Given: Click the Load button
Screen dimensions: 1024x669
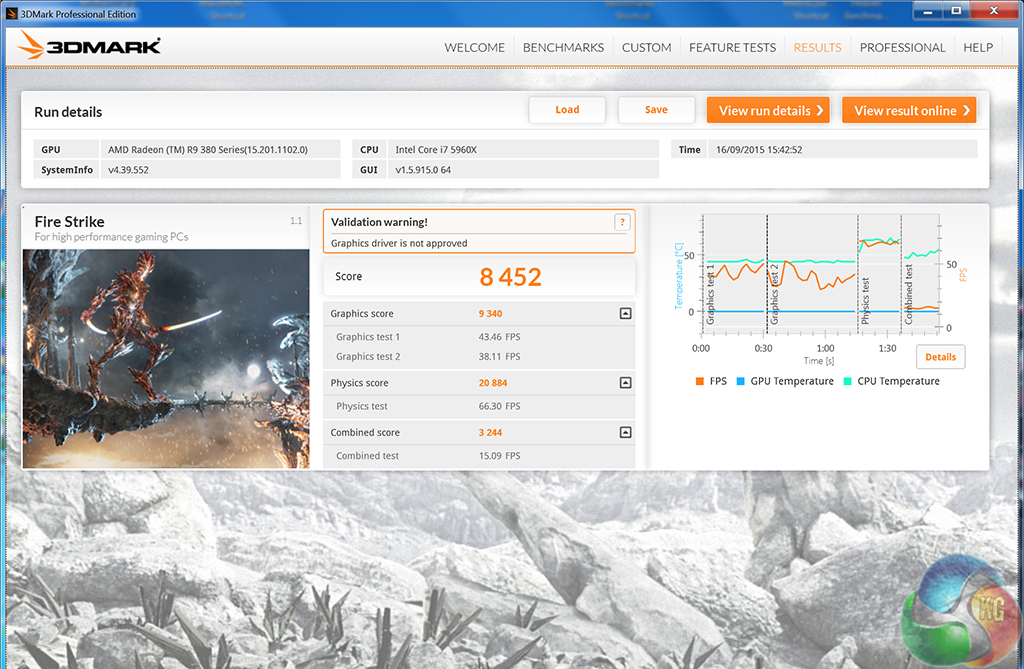Looking at the screenshot, I should click(567, 110).
